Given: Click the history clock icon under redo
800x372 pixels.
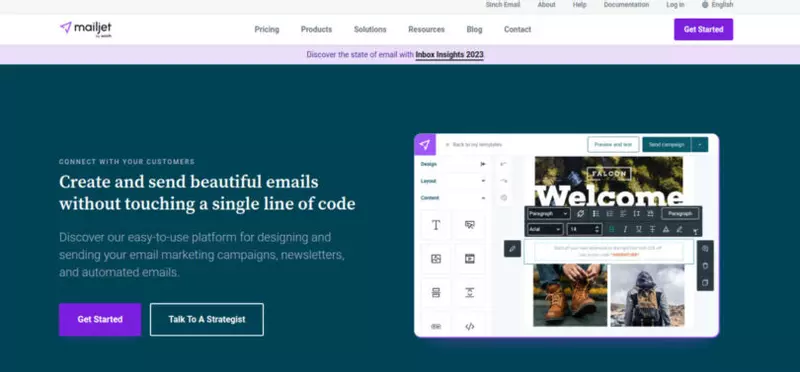Looking at the screenshot, I should (x=504, y=197).
